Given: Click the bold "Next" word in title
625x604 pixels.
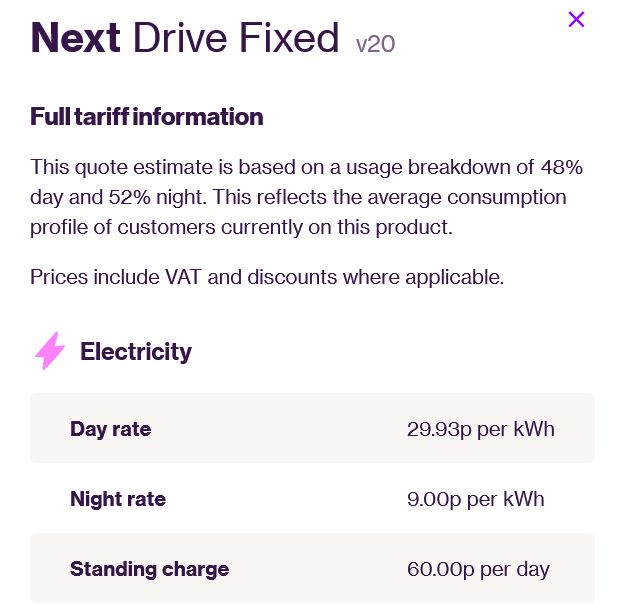Looking at the screenshot, I should click(75, 38).
